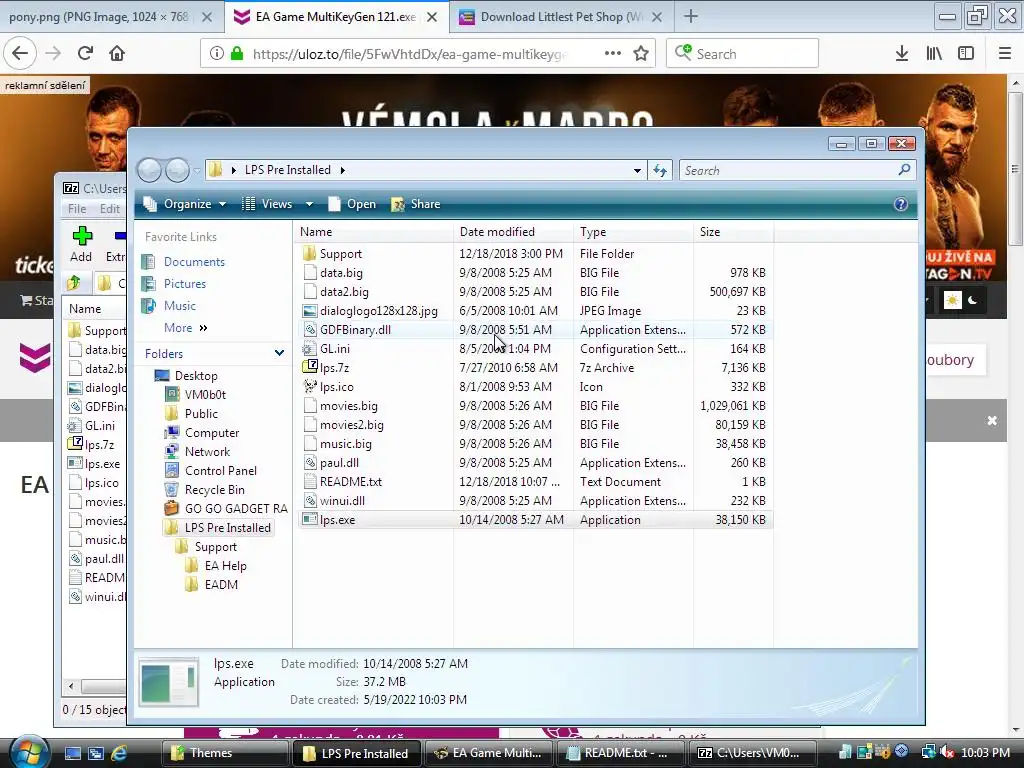The height and width of the screenshot is (768, 1024).
Task: Switch to README.txt taskbar window
Action: (620, 753)
